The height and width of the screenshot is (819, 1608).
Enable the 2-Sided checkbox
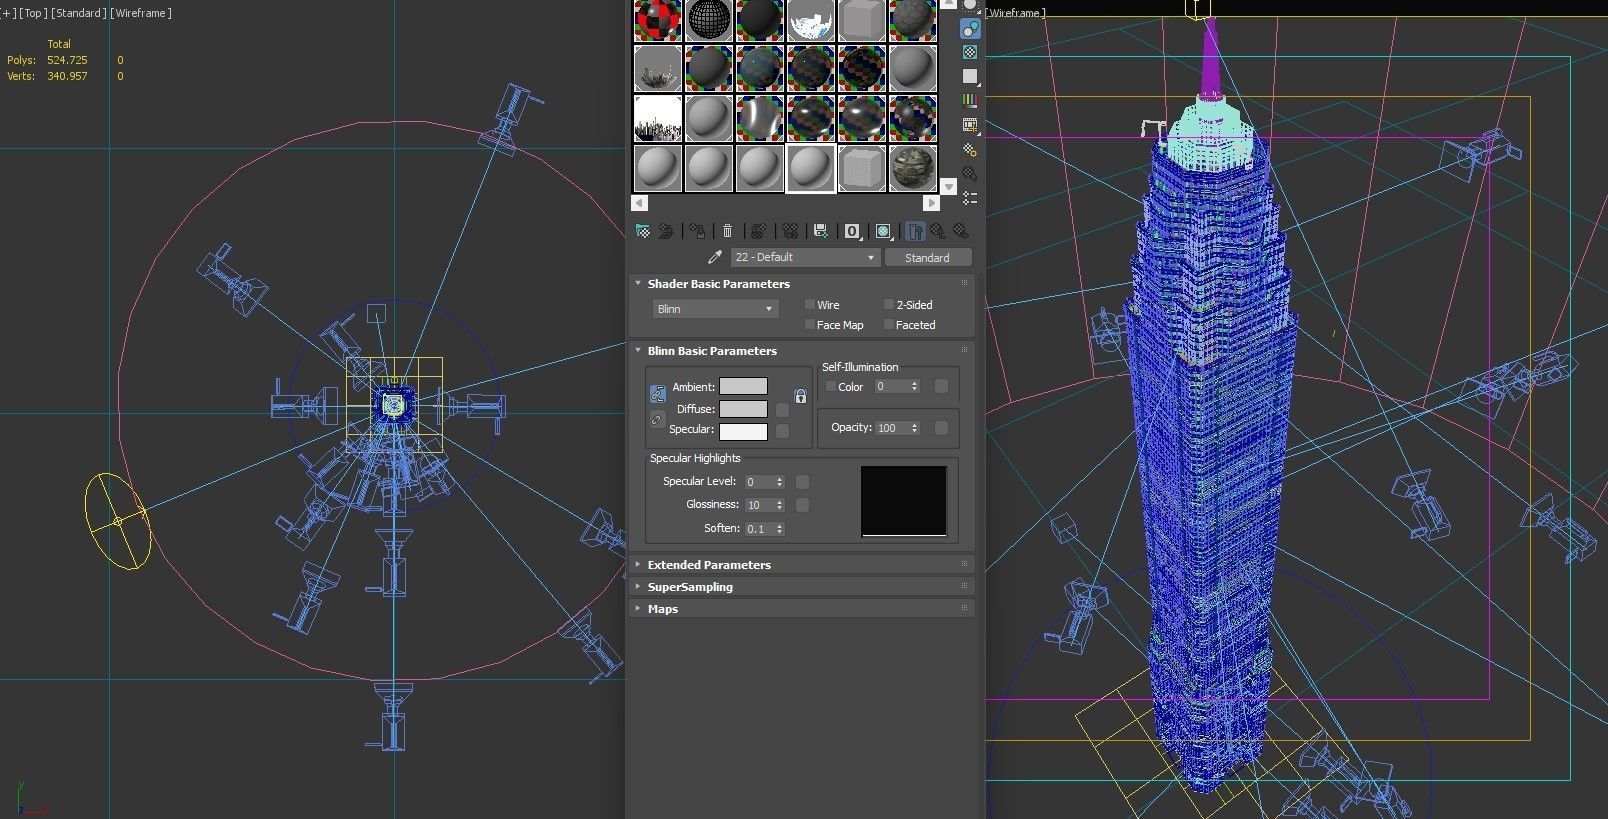[888, 304]
